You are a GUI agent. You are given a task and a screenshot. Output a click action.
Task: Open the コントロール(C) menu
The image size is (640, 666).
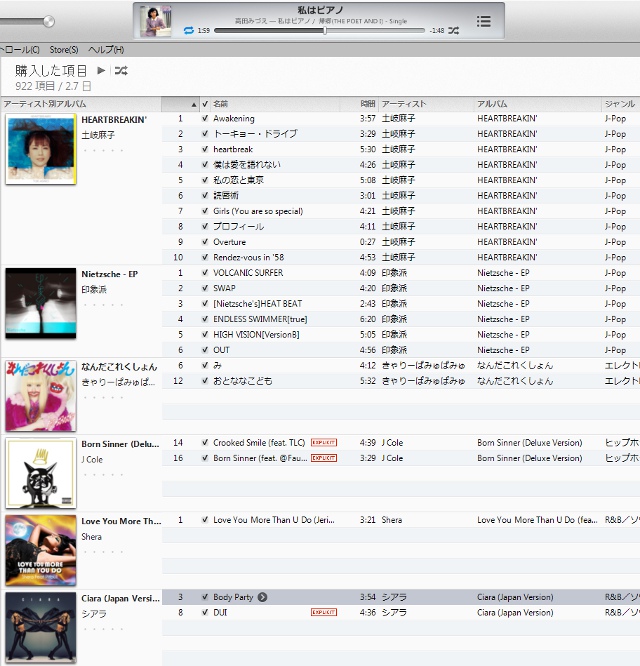pyautogui.click(x=20, y=50)
